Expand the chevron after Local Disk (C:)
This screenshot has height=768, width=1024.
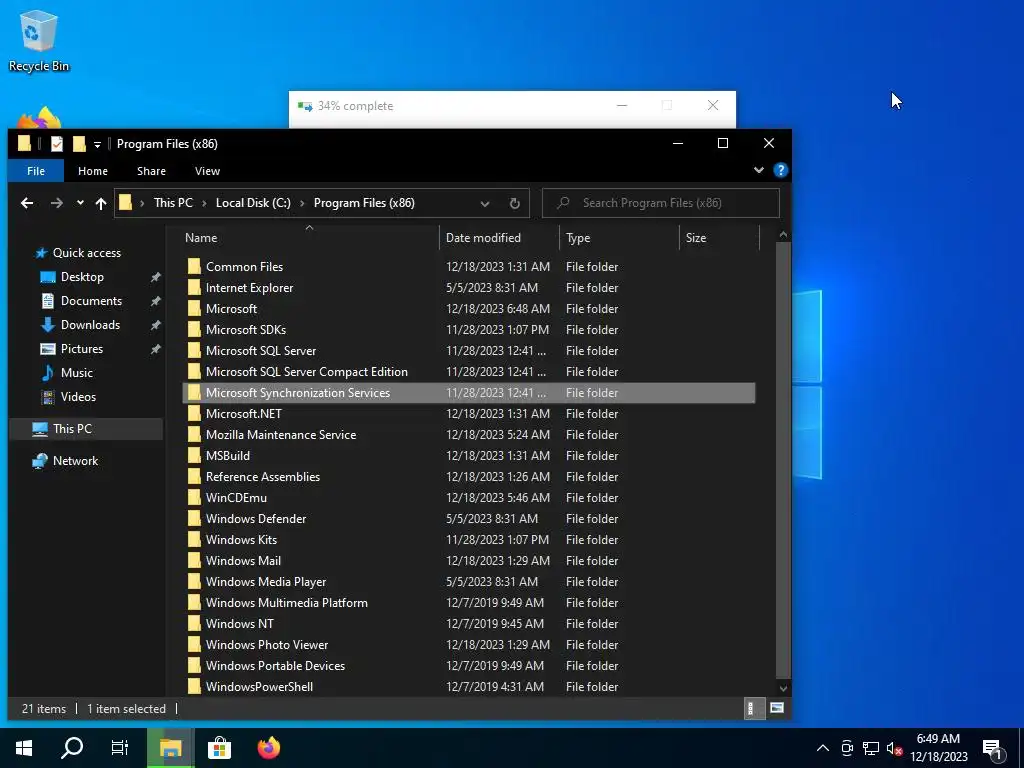302,203
